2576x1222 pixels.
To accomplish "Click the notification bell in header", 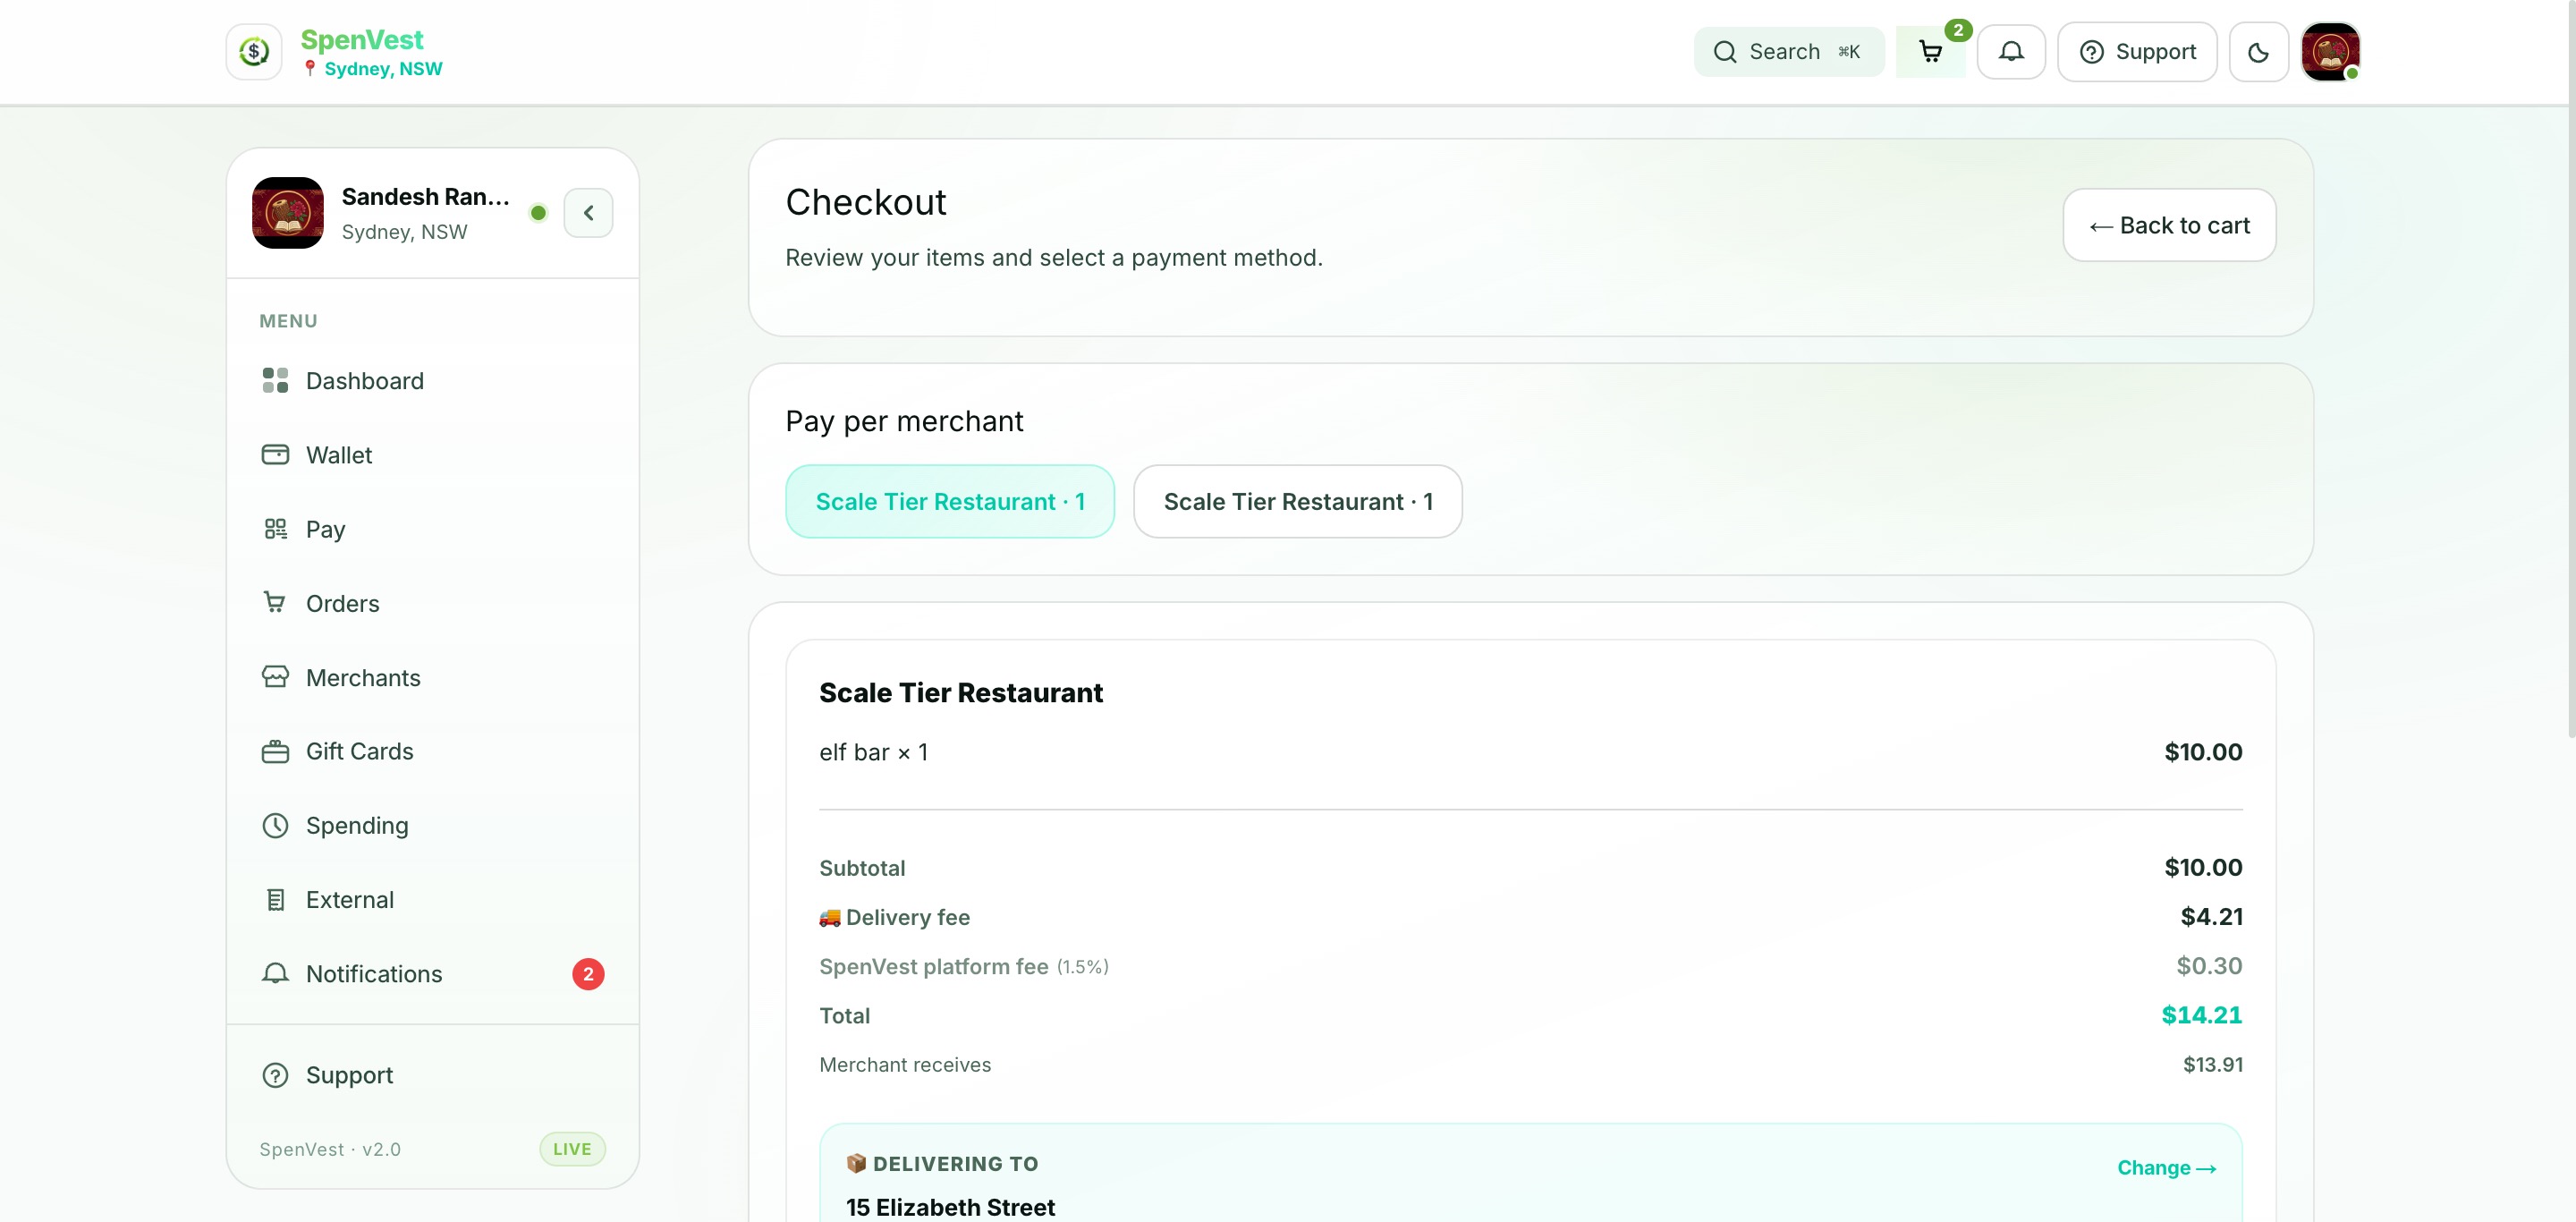I will pos(2011,52).
